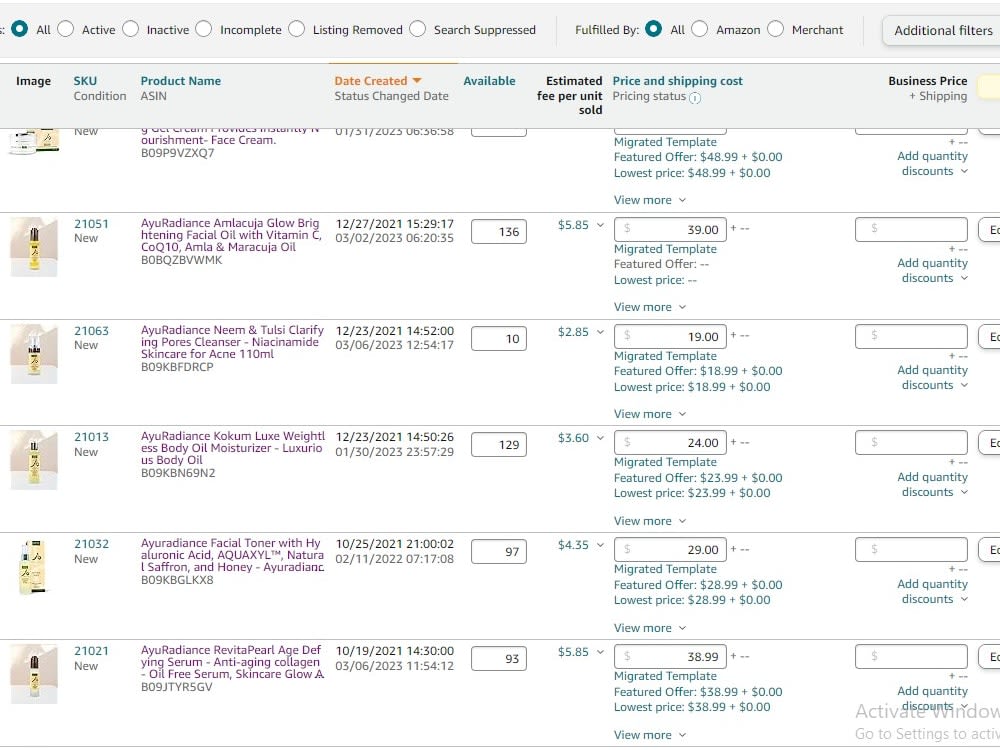
Task: Edit the 19.00 price field
Action: (670, 337)
